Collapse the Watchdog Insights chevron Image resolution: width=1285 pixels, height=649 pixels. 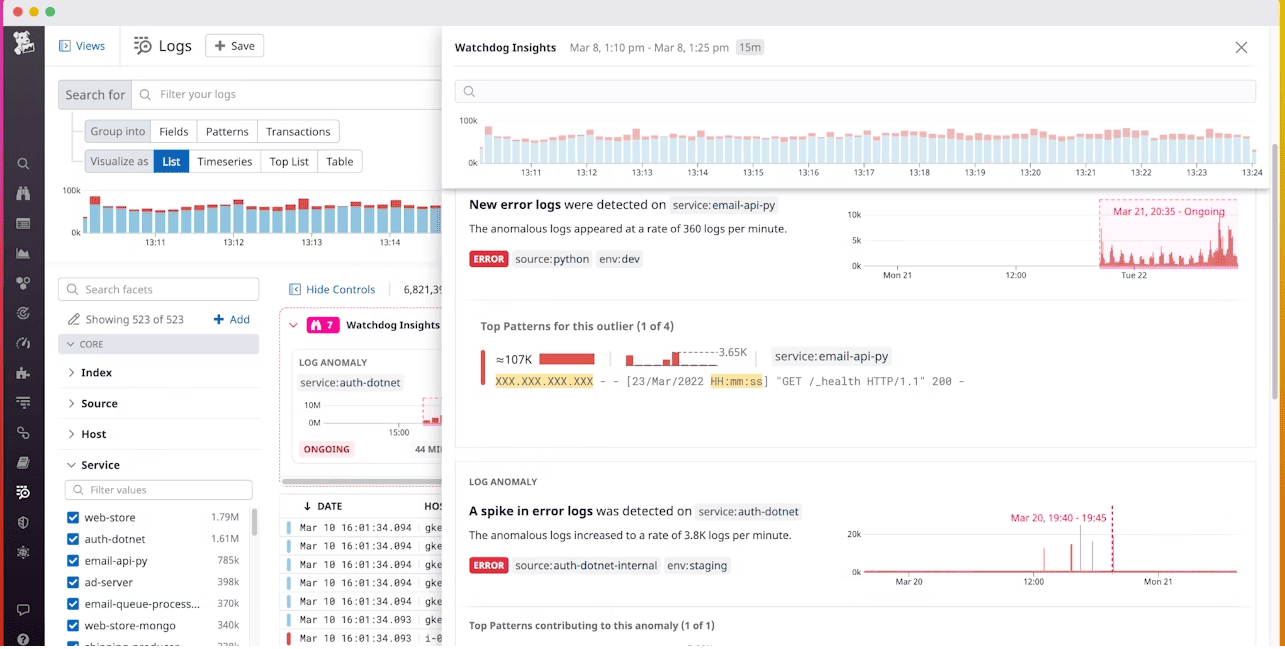point(294,325)
